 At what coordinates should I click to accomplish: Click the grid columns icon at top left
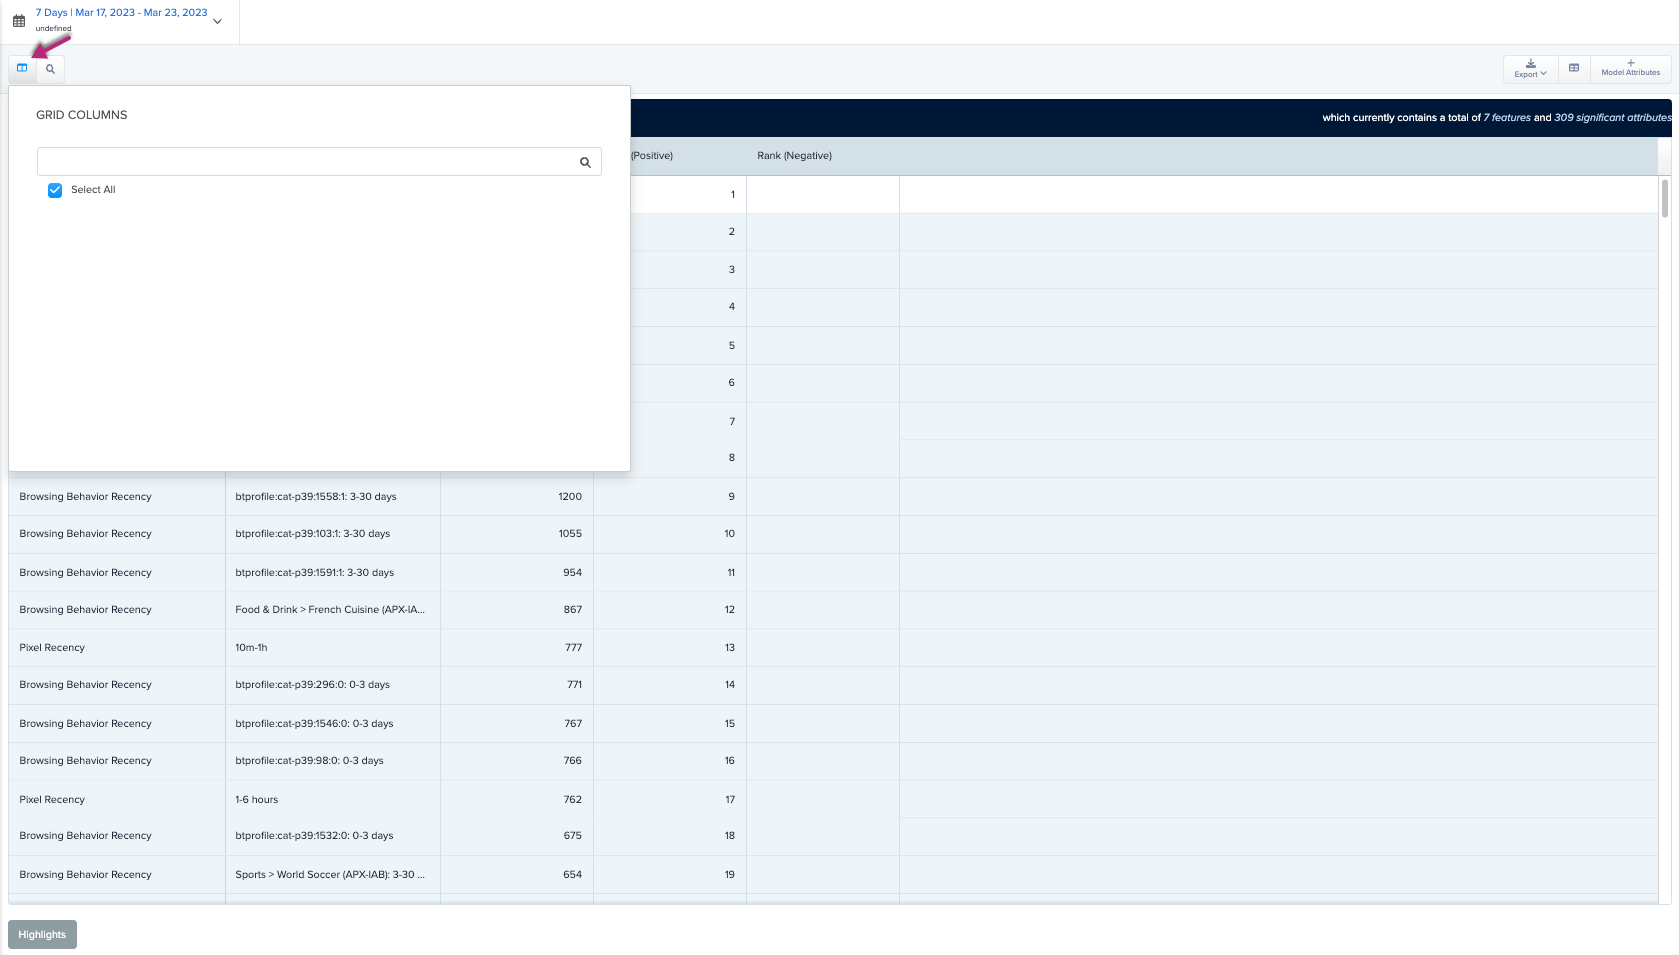pyautogui.click(x=22, y=69)
